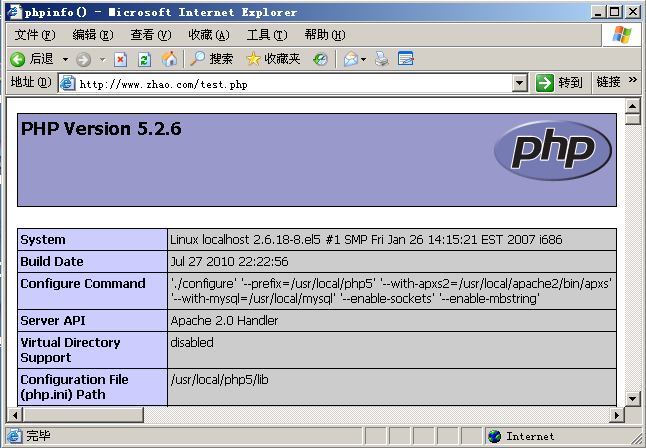Screen dimensions: 646x448
Task: Click the 'Apache 2.0 Handler' value
Action: [x=224, y=321]
